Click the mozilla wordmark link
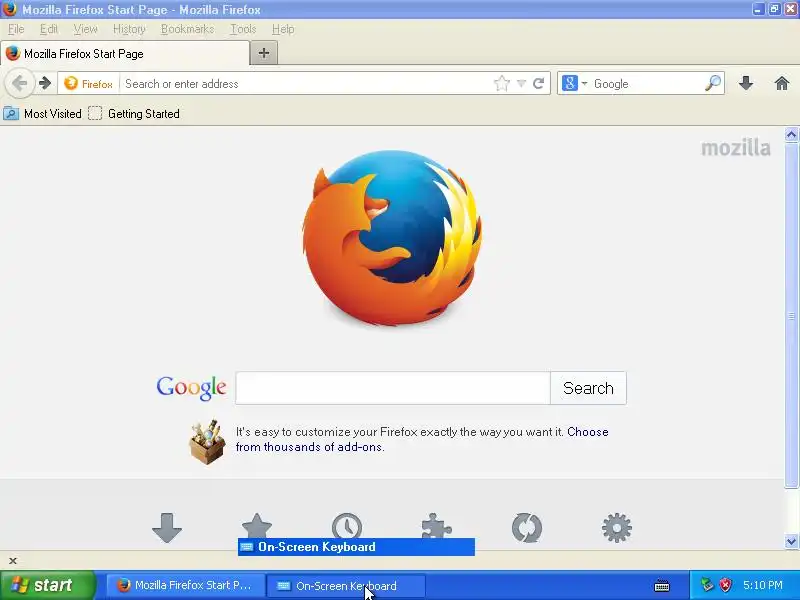 [x=736, y=148]
